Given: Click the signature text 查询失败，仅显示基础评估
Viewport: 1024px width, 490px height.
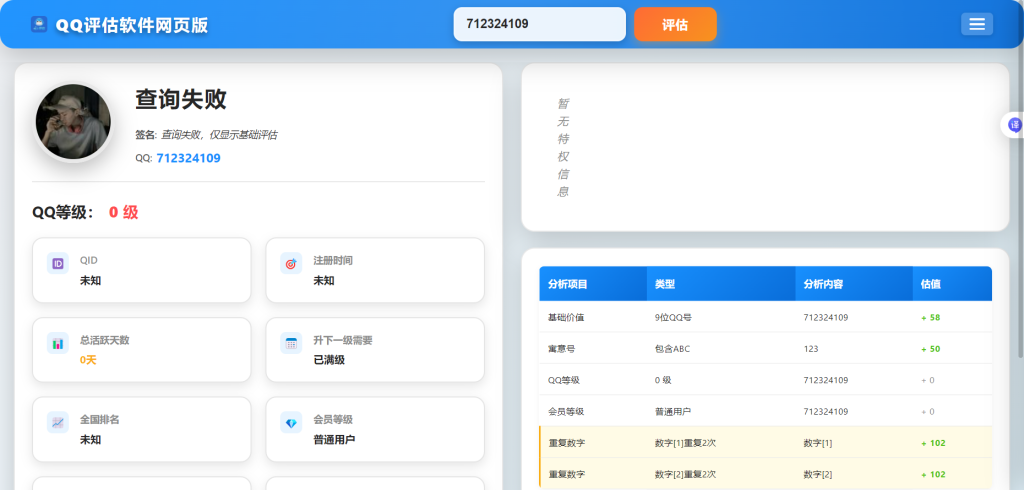Looking at the screenshot, I should [219, 135].
